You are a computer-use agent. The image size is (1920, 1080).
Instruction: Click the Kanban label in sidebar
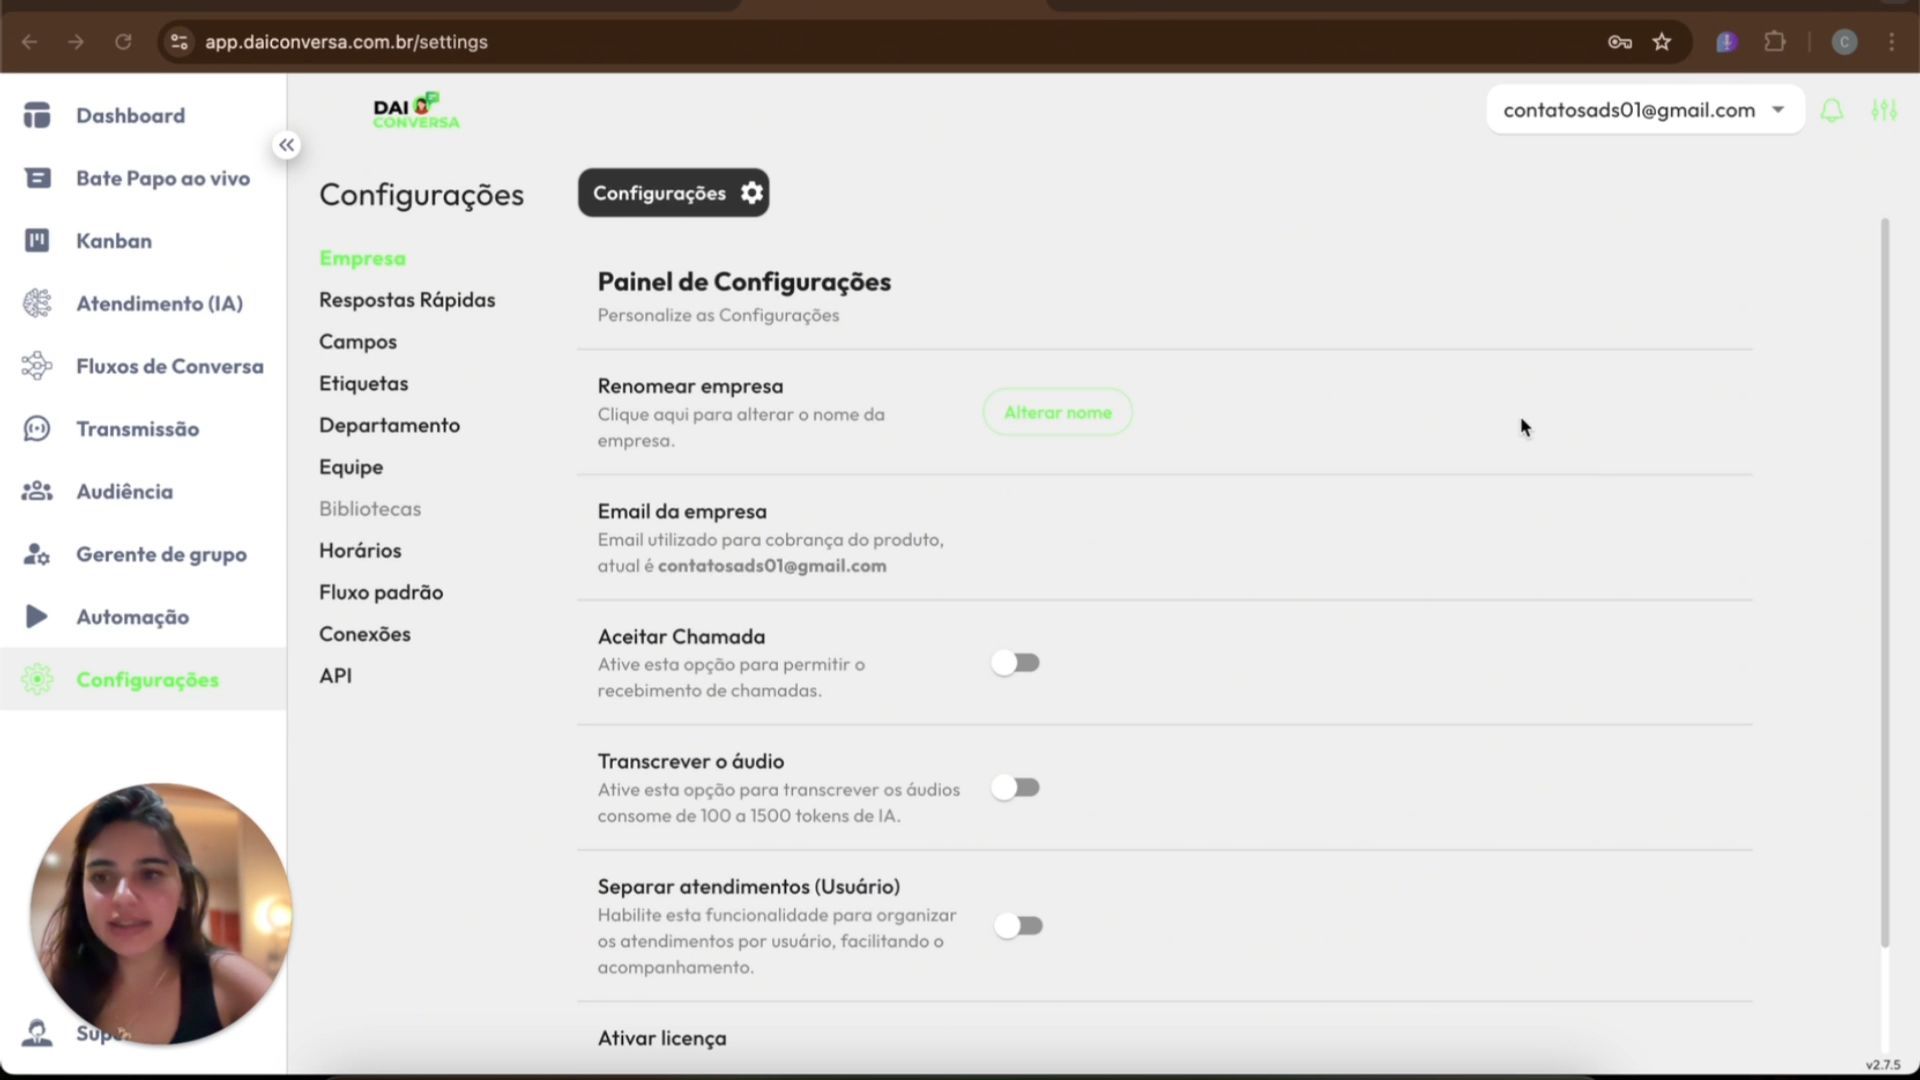click(114, 241)
